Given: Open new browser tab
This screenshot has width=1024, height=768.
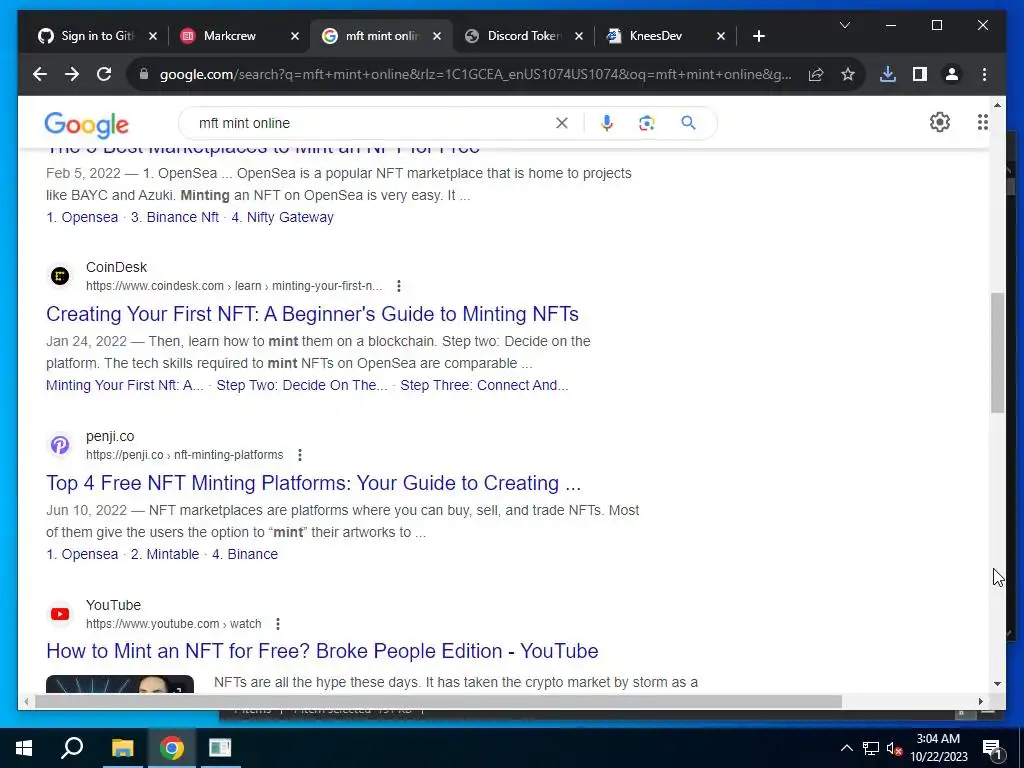Looking at the screenshot, I should coord(758,36).
